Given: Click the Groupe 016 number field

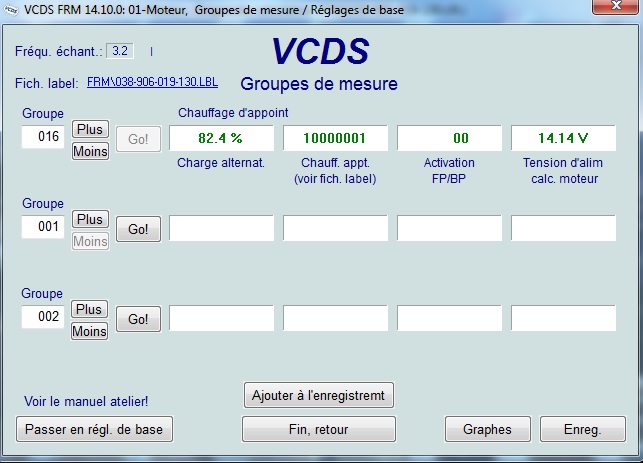Looking at the screenshot, I should click(43, 137).
